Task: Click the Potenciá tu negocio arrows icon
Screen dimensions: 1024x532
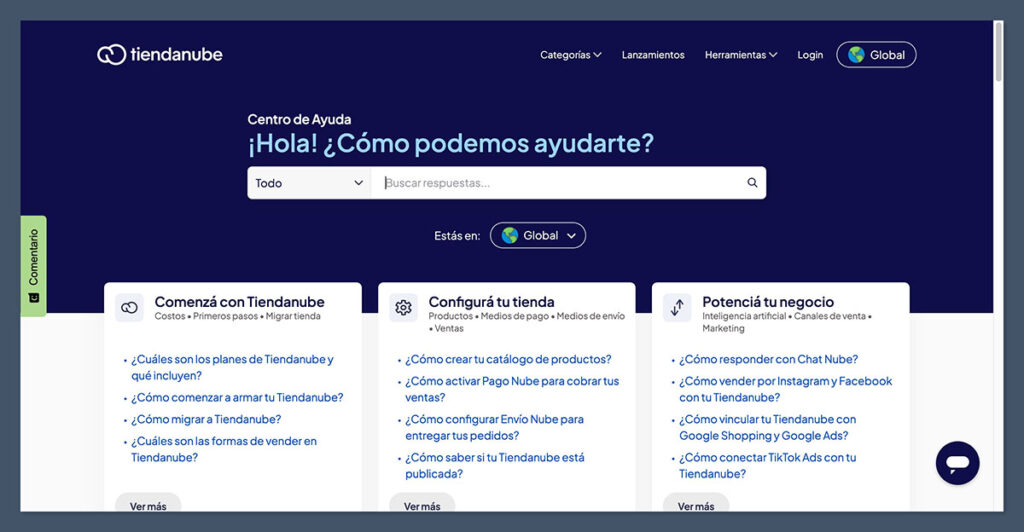Action: point(677,307)
